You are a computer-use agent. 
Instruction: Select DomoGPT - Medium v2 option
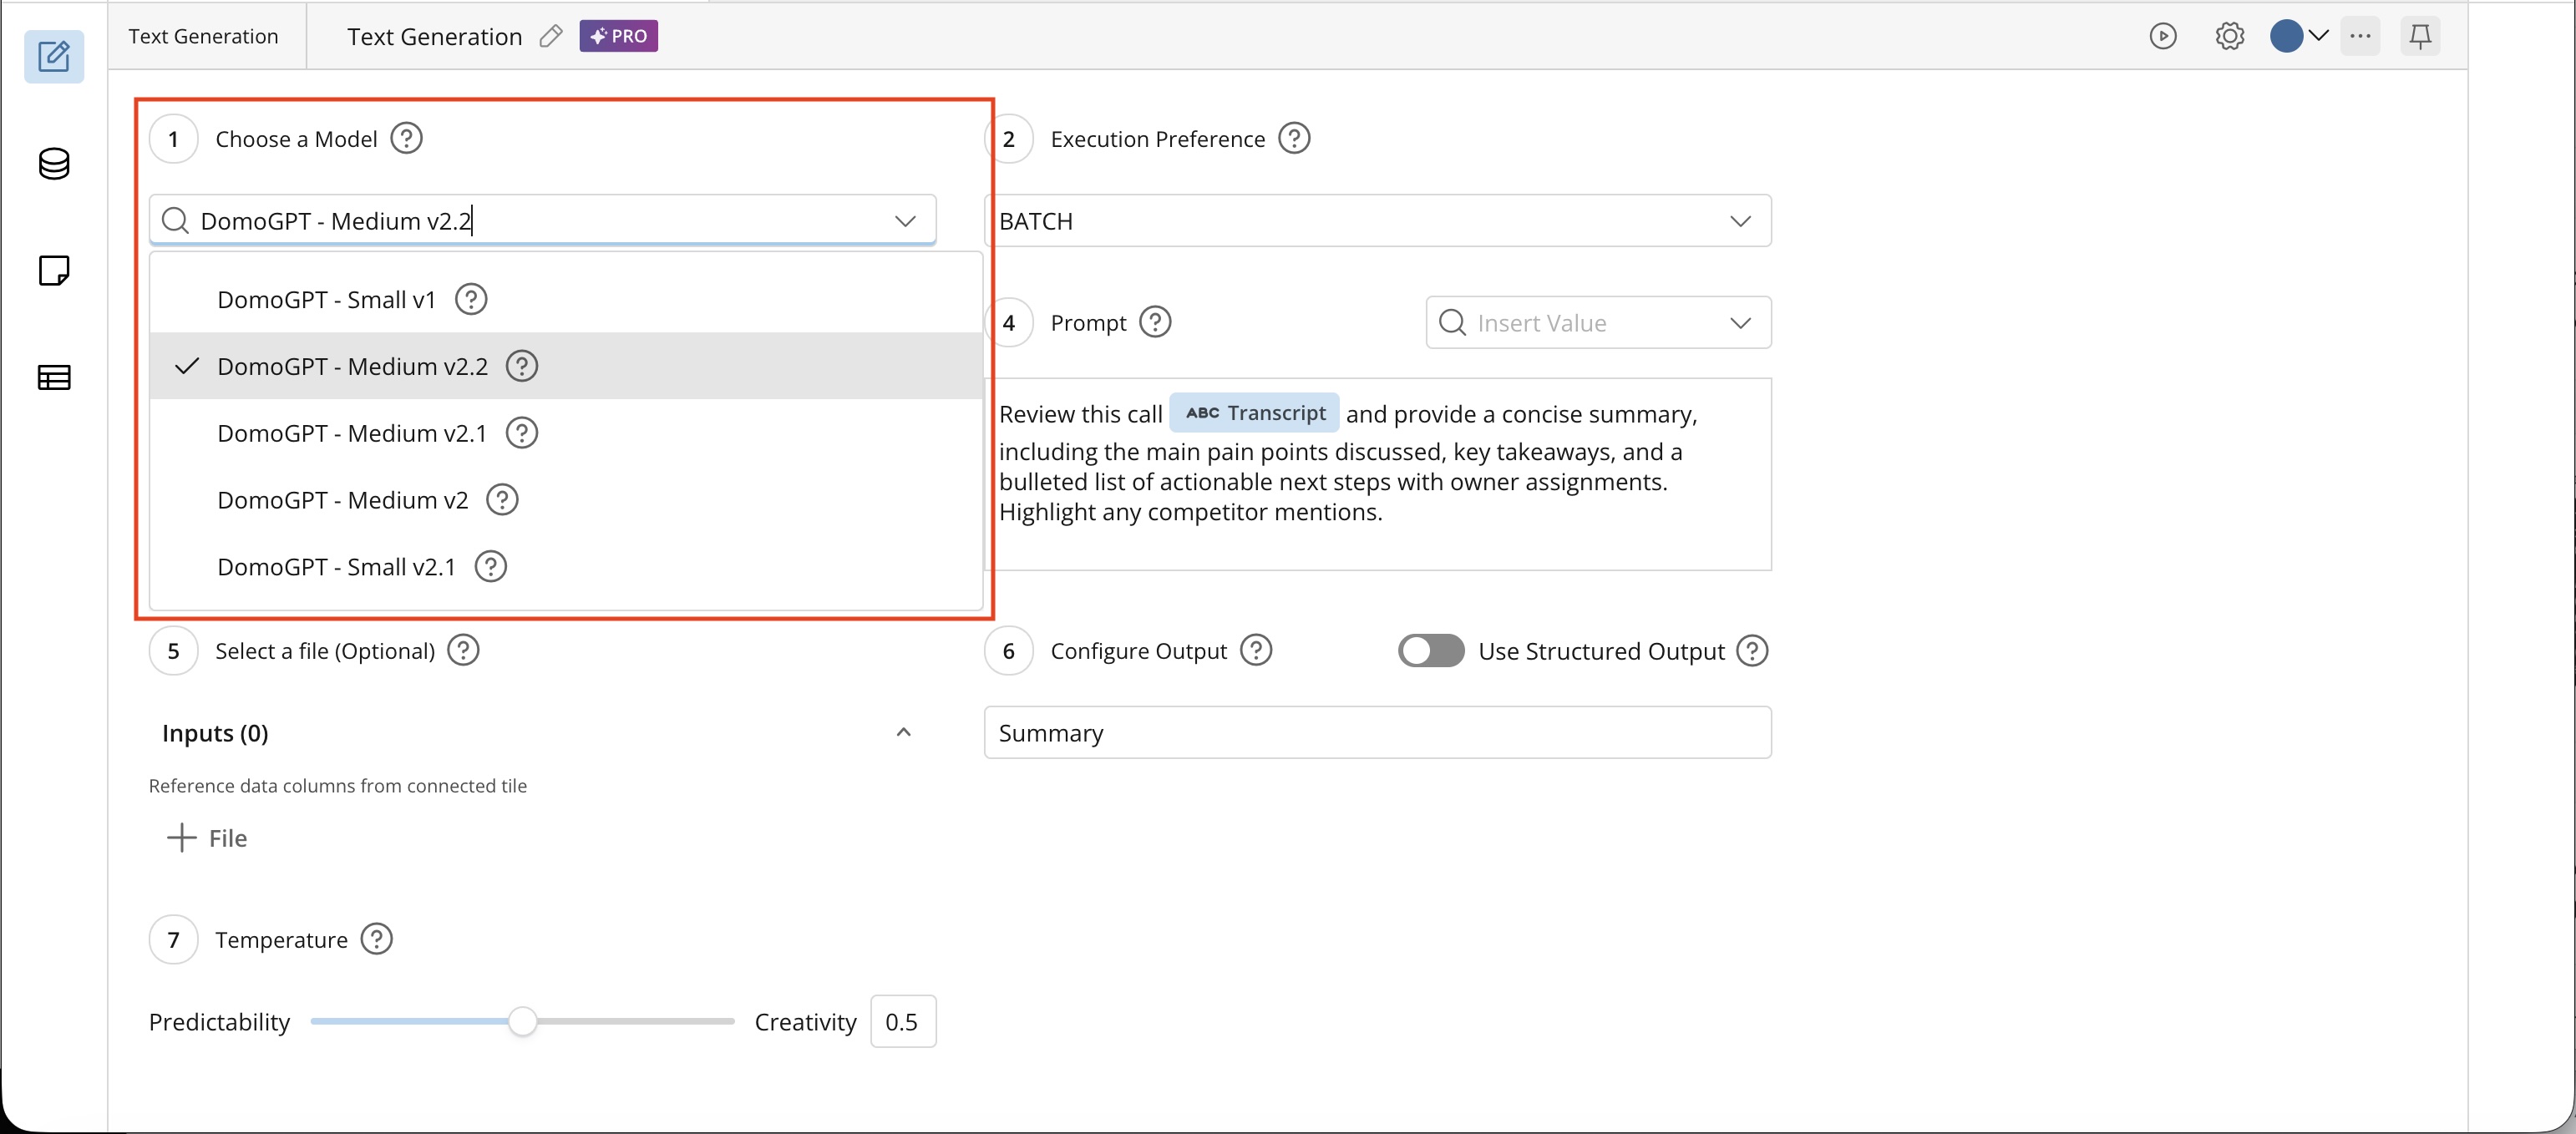[566, 499]
